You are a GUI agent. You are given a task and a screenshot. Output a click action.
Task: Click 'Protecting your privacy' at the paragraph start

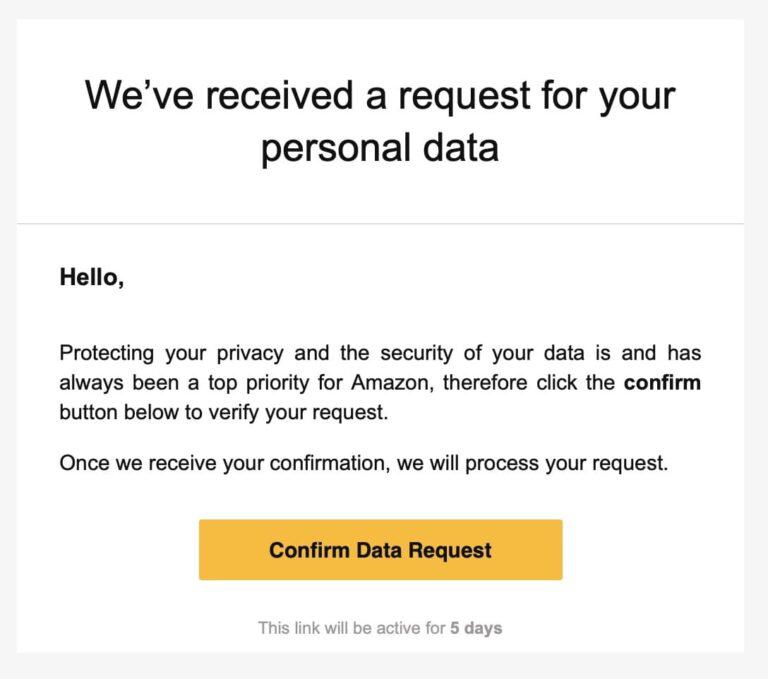pos(171,353)
